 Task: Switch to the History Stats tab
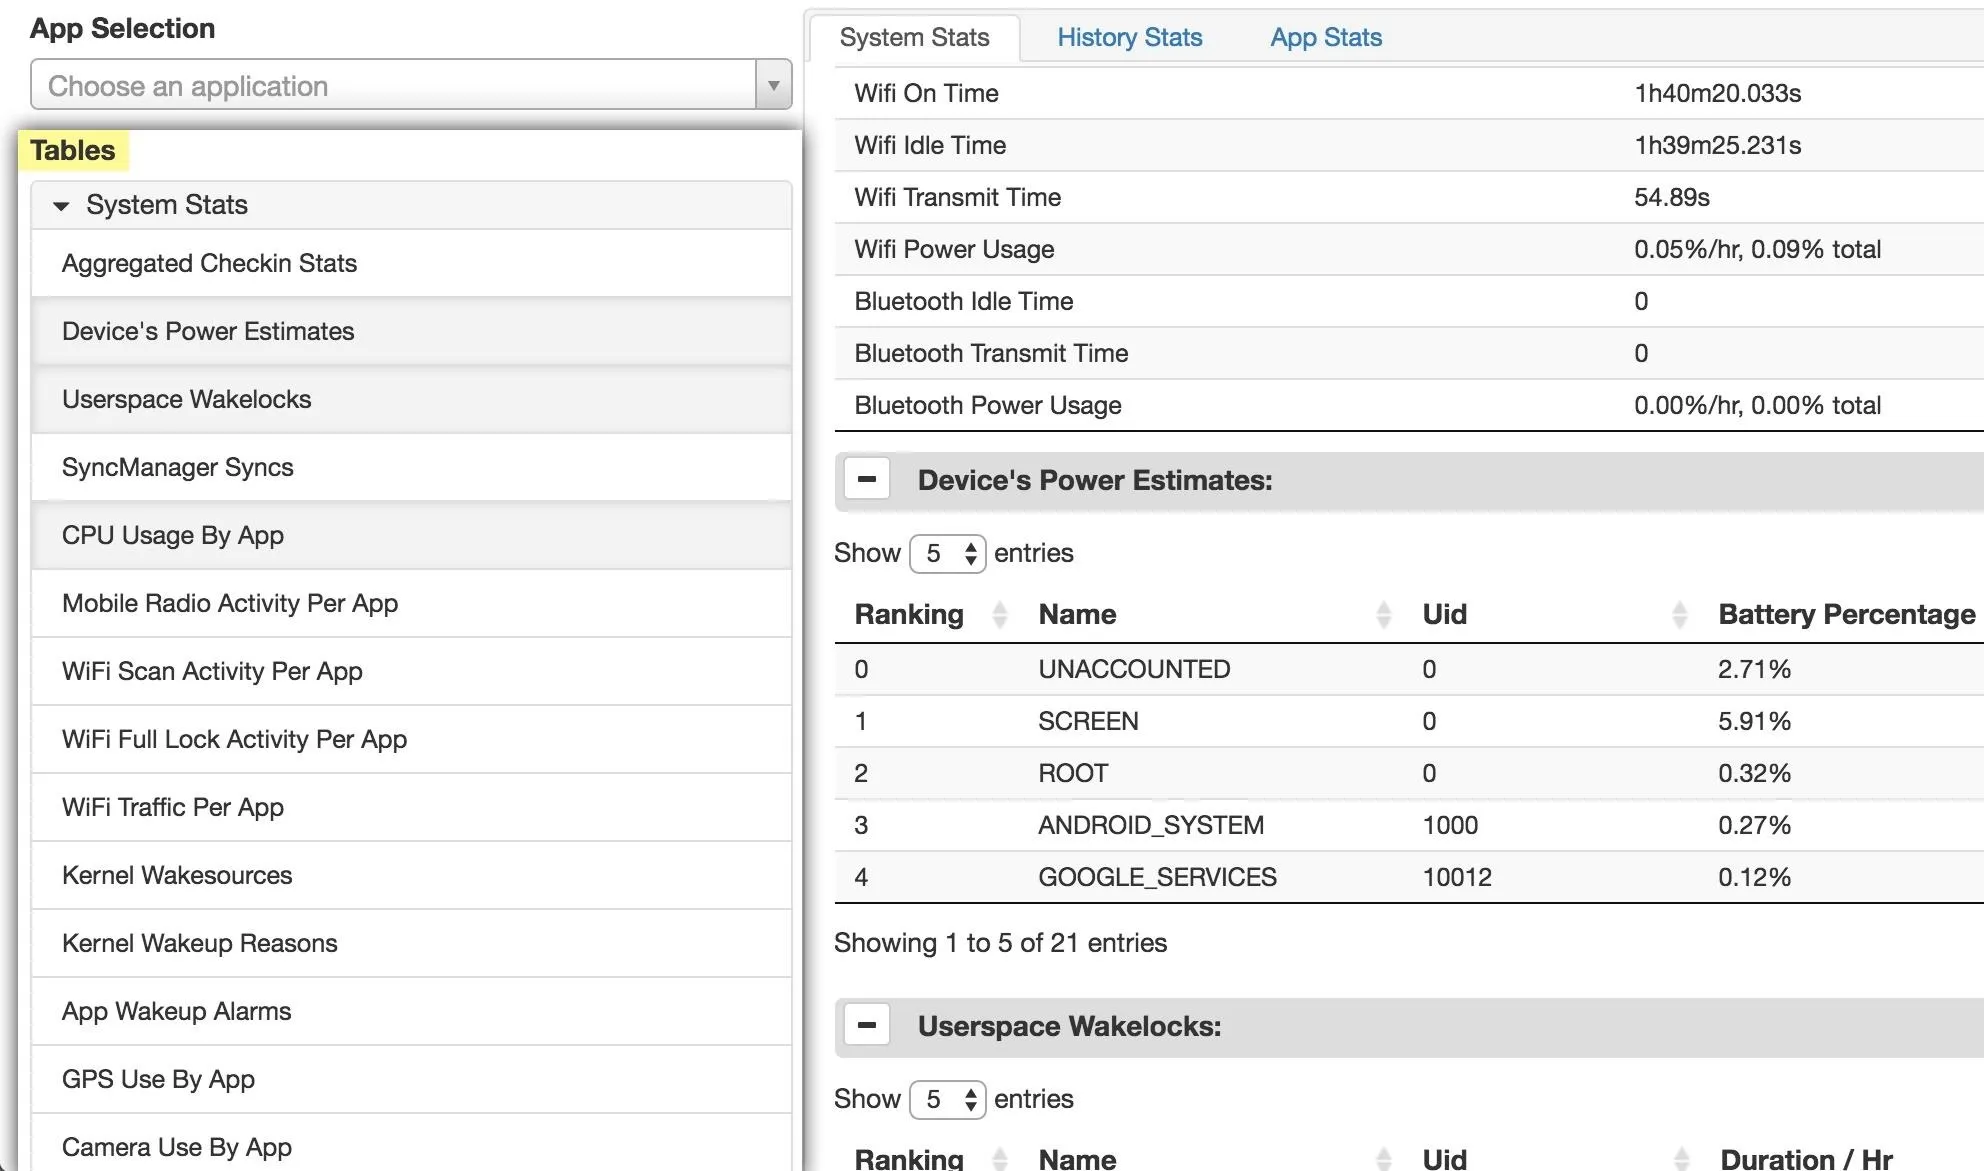pos(1130,38)
